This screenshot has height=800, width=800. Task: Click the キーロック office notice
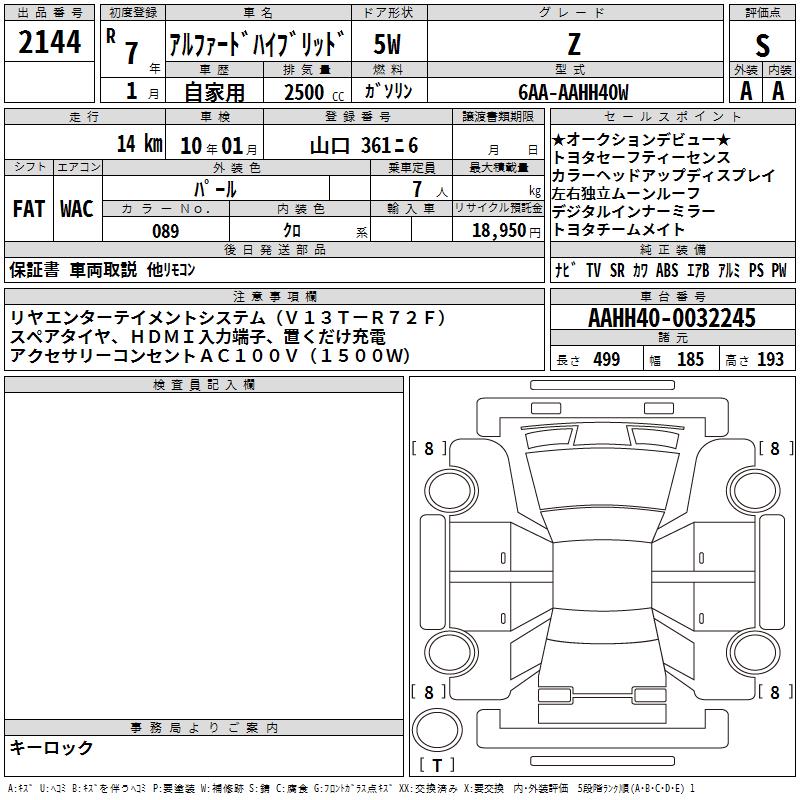point(52,747)
